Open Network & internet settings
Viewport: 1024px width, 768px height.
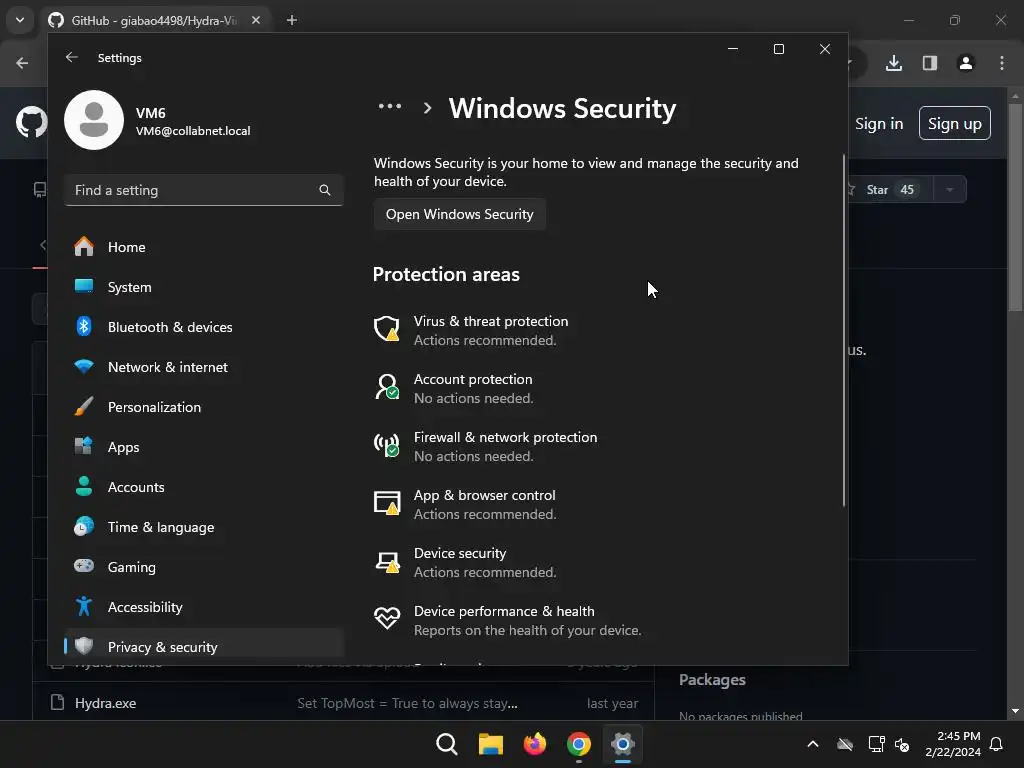click(x=204, y=367)
